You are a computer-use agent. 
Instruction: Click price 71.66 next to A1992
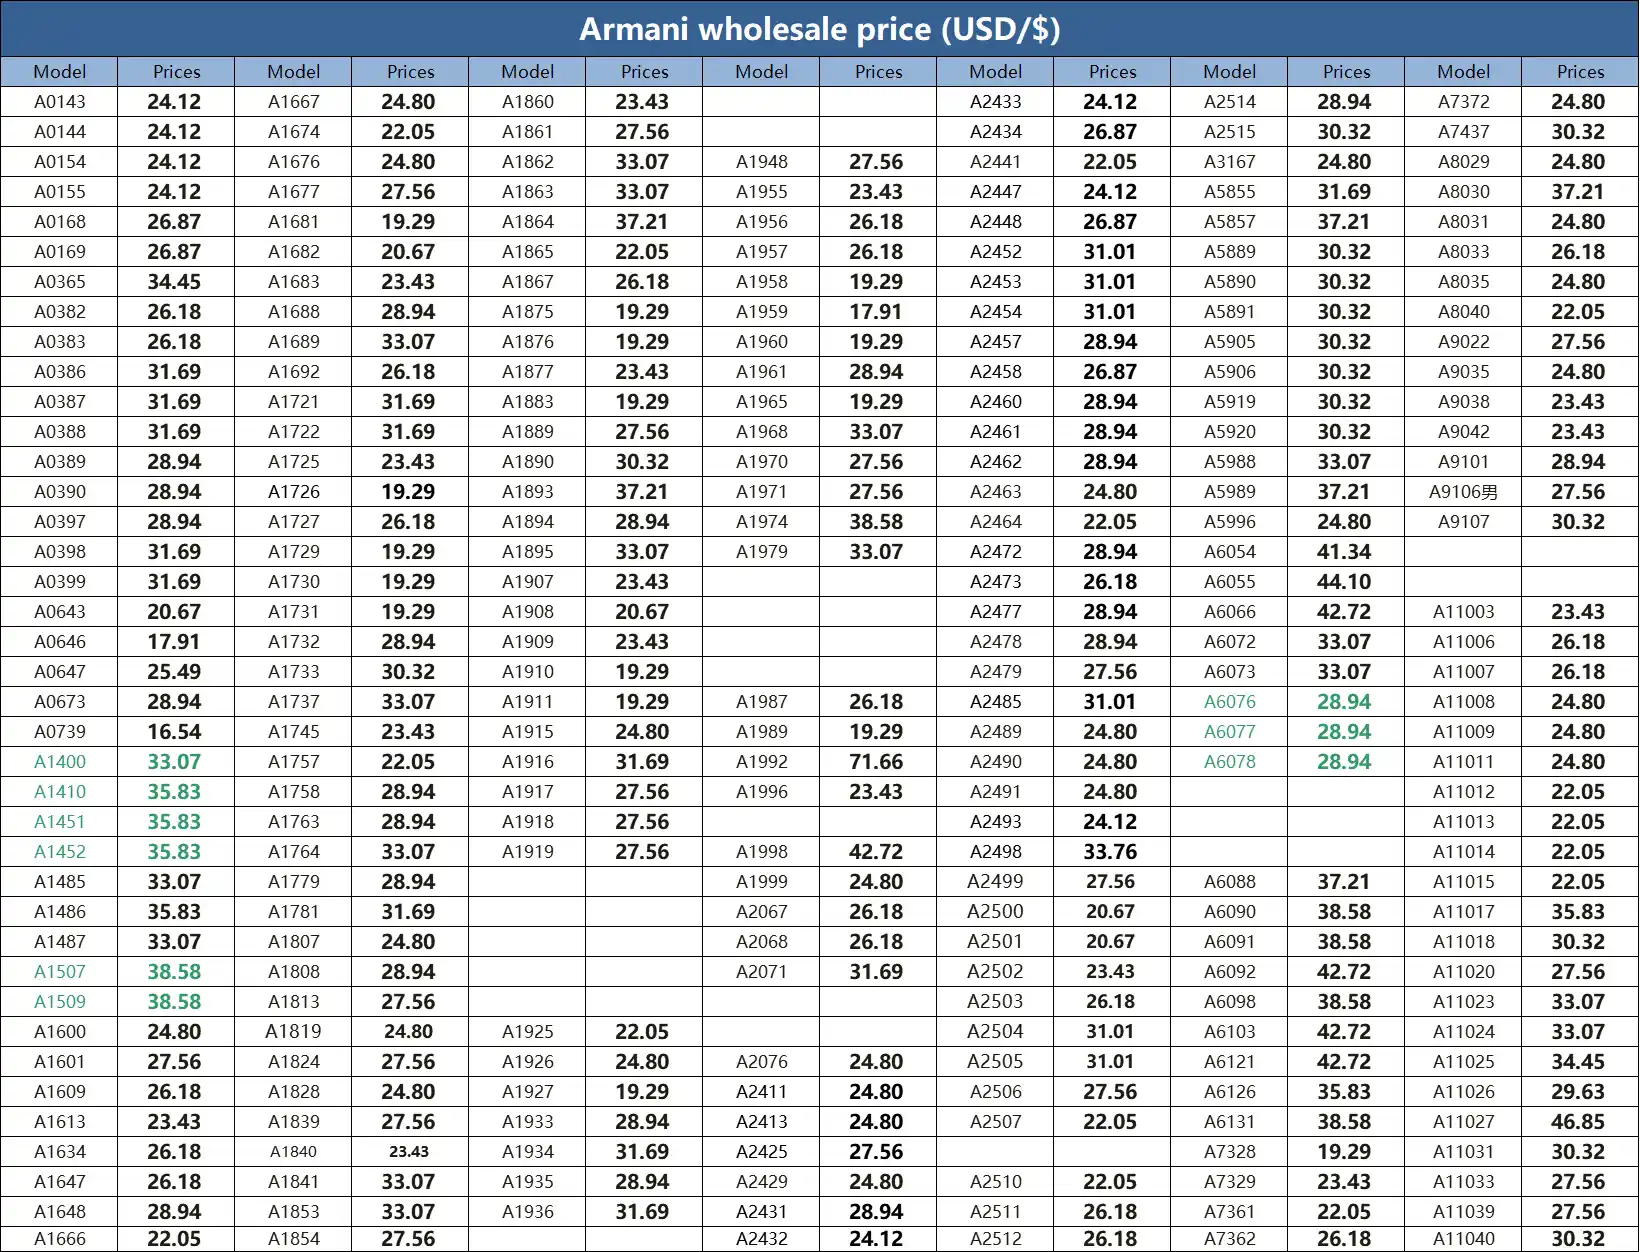point(877,762)
